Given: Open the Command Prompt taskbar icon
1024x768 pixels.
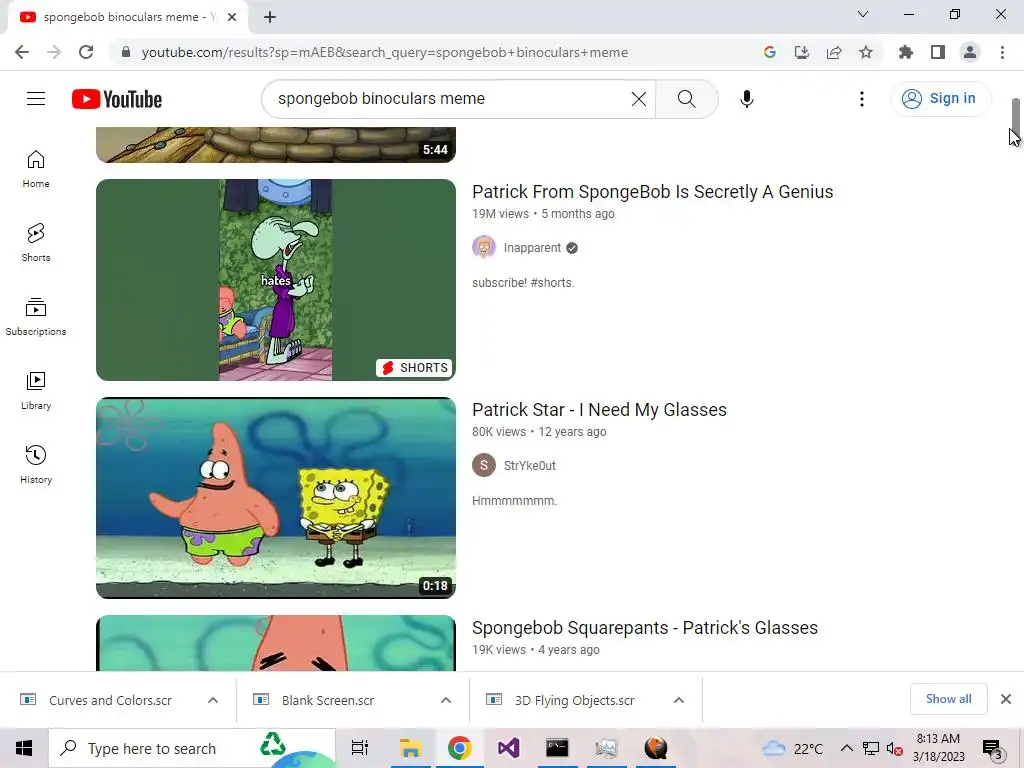Looking at the screenshot, I should coord(557,748).
